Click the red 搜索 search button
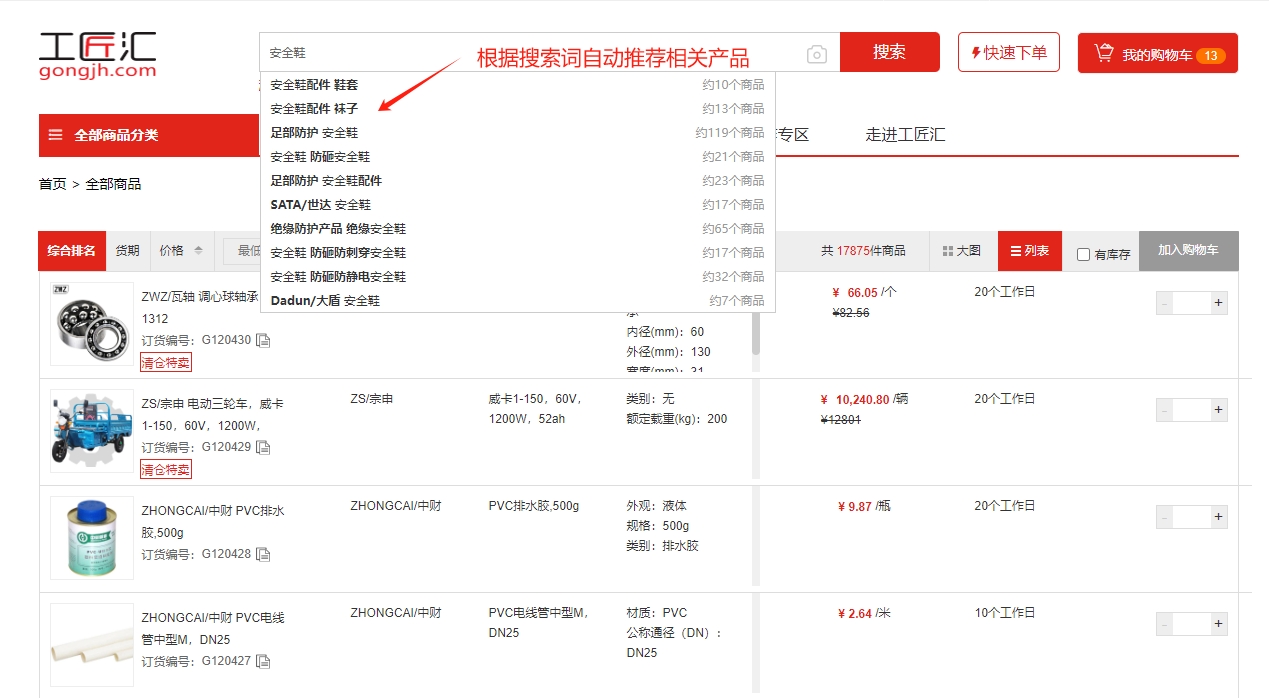1269x698 pixels. (889, 52)
